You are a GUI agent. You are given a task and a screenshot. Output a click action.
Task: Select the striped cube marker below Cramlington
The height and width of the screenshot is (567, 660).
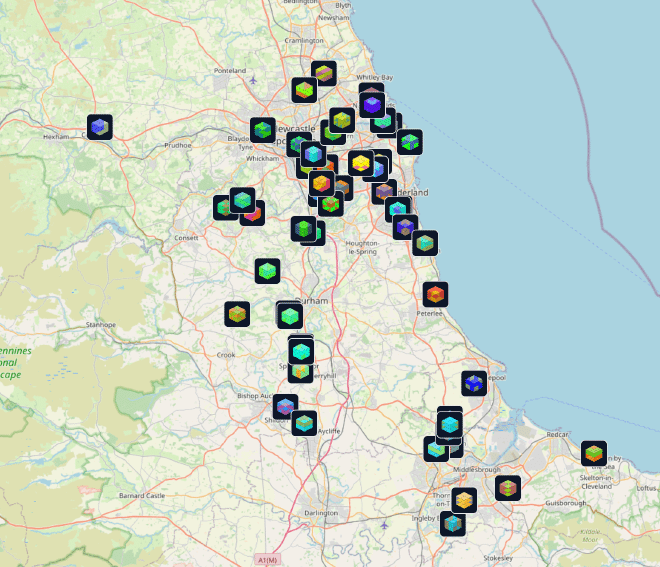pyautogui.click(x=323, y=74)
